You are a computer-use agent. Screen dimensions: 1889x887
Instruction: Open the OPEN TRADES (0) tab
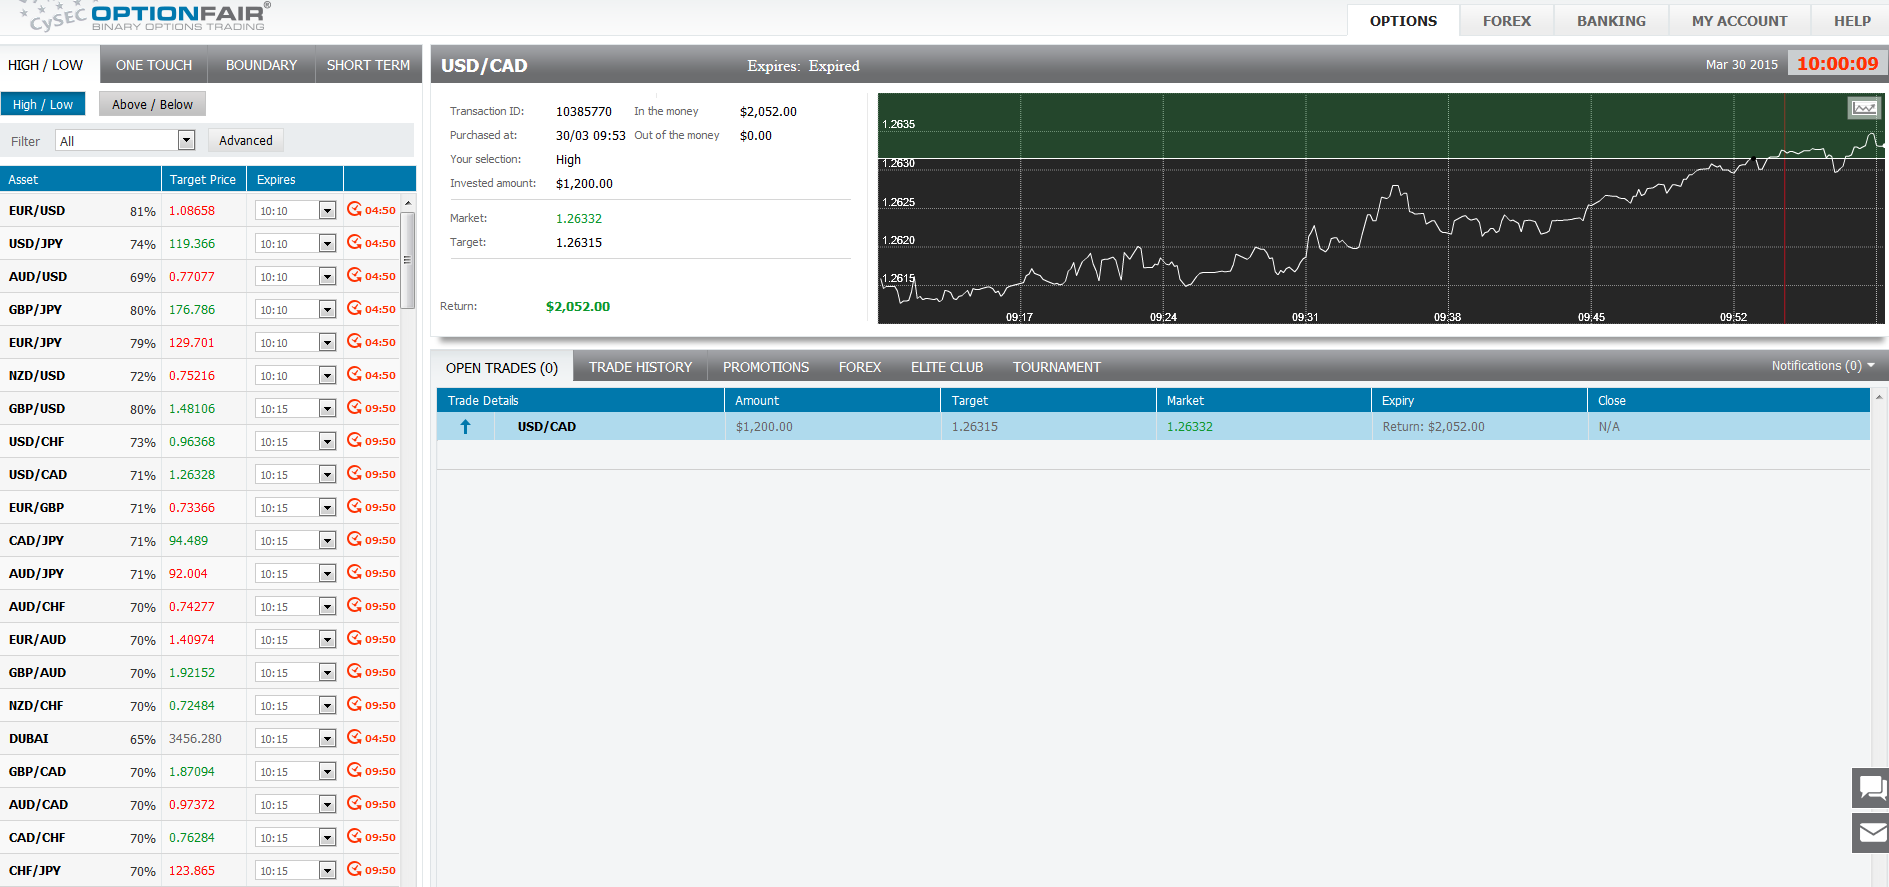[502, 367]
